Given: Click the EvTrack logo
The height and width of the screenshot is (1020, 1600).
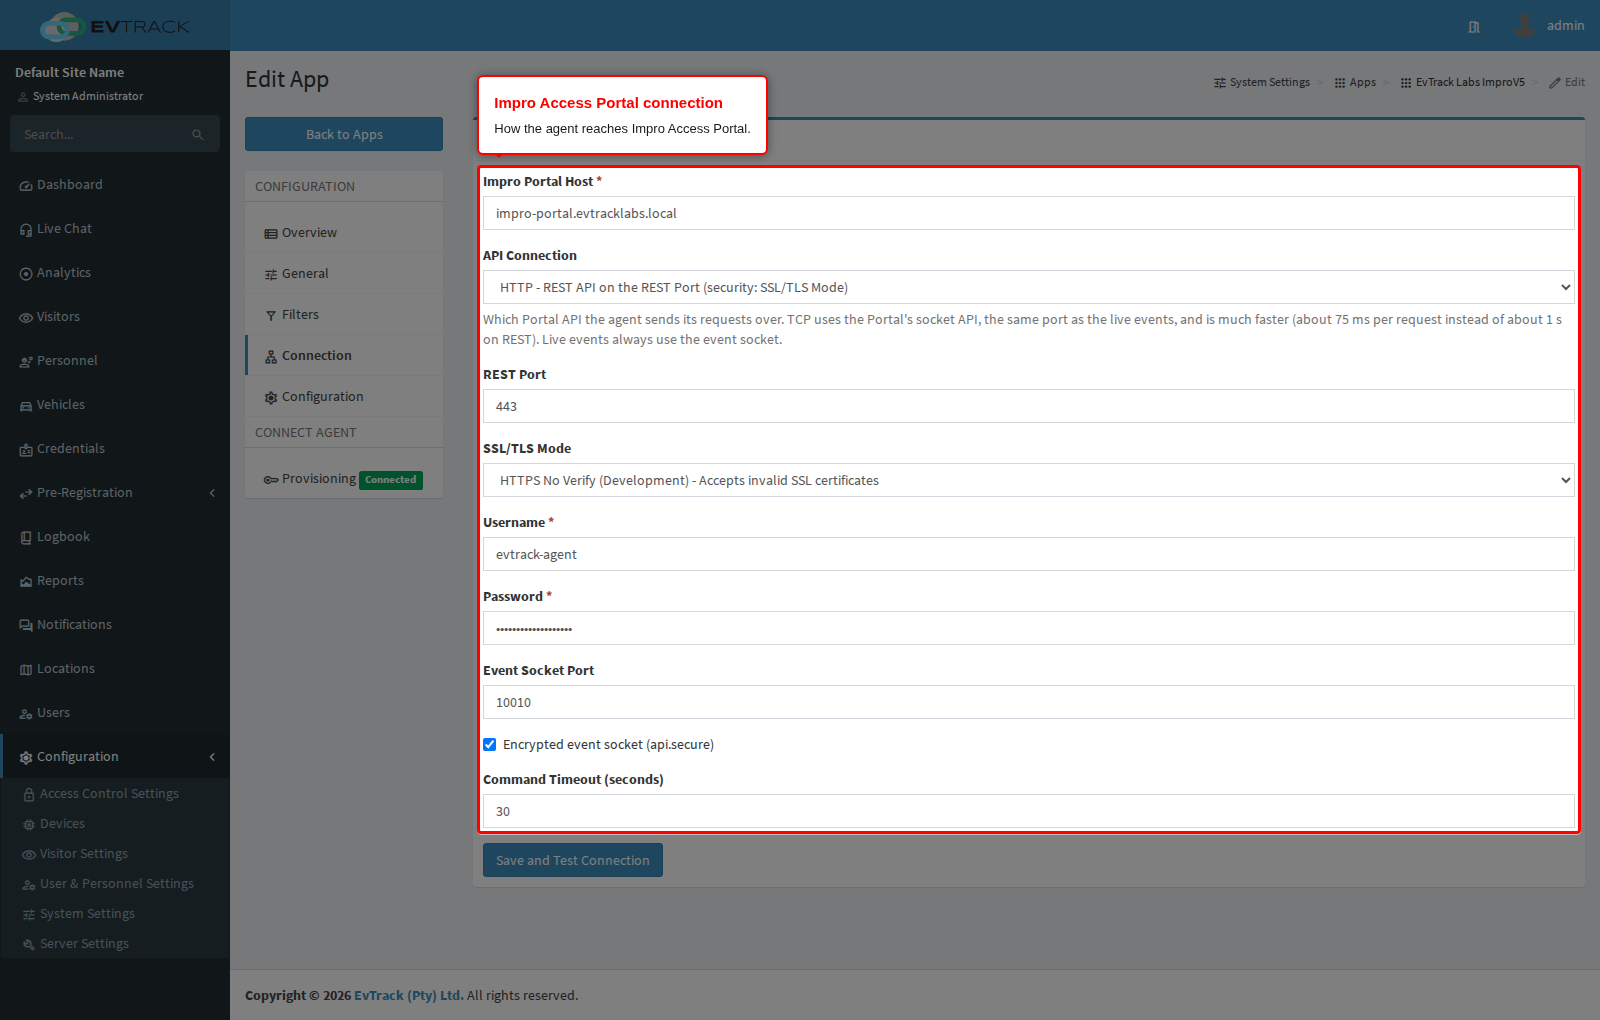Looking at the screenshot, I should click(x=115, y=26).
